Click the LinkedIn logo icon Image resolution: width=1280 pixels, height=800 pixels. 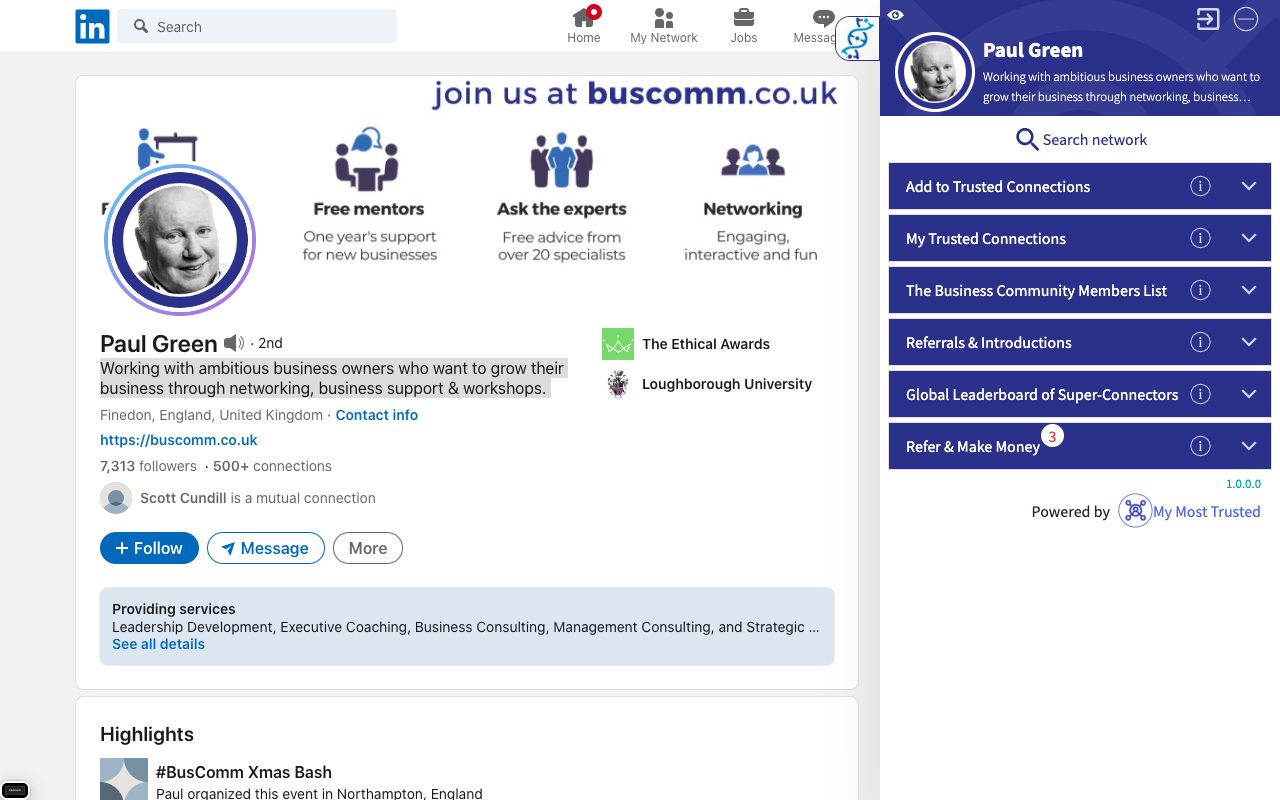tap(92, 27)
